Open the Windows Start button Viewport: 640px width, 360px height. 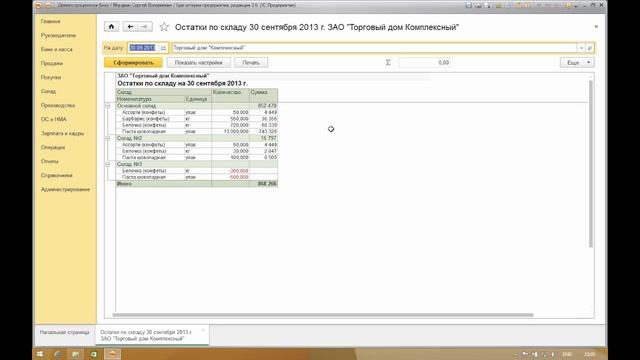pos(40,354)
